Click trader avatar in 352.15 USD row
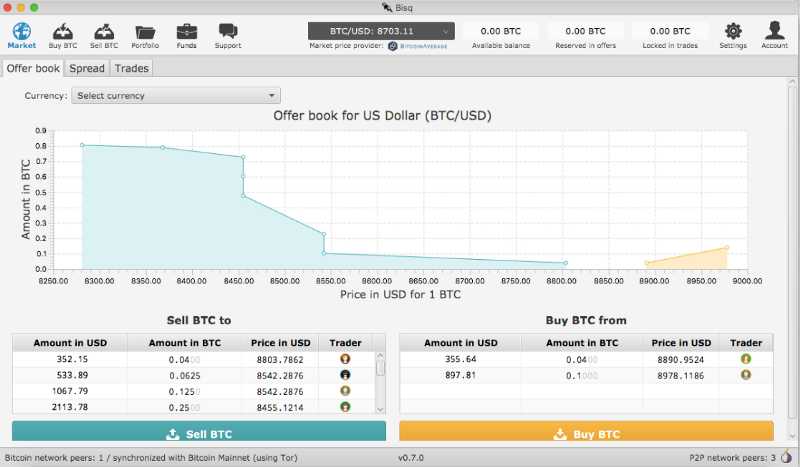 [x=345, y=359]
